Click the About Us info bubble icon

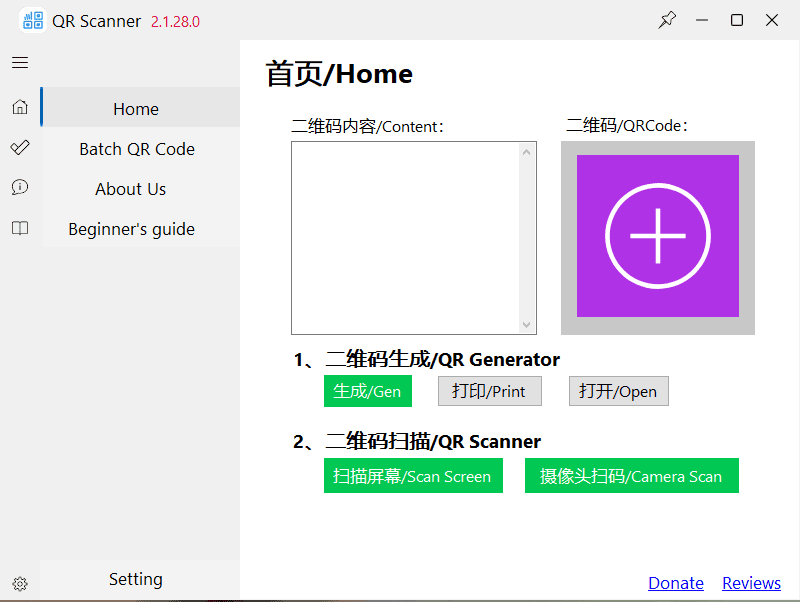20,187
